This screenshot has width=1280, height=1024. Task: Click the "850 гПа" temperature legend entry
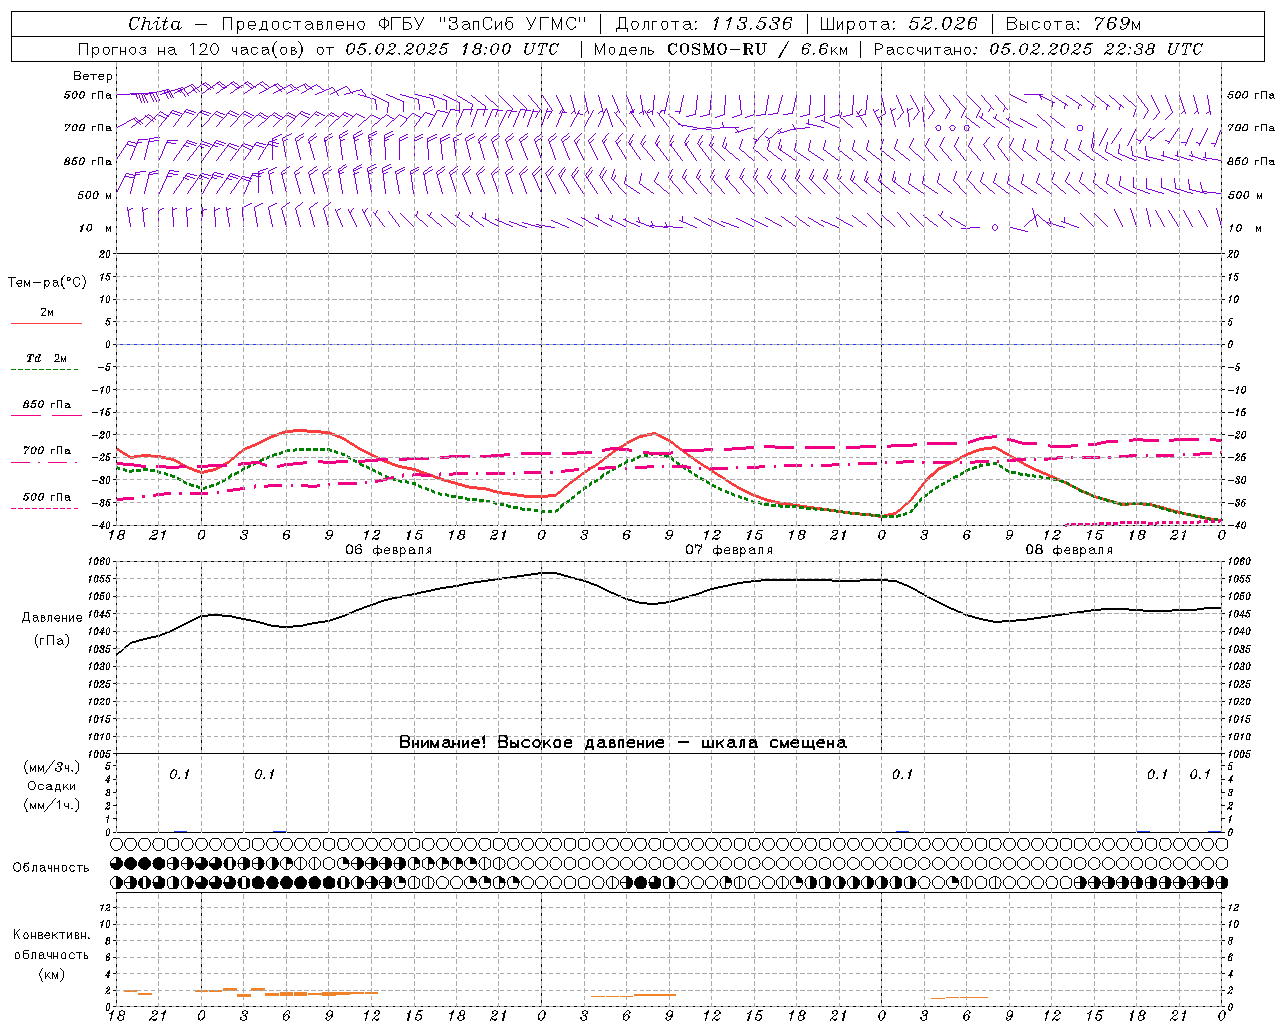(x=46, y=405)
